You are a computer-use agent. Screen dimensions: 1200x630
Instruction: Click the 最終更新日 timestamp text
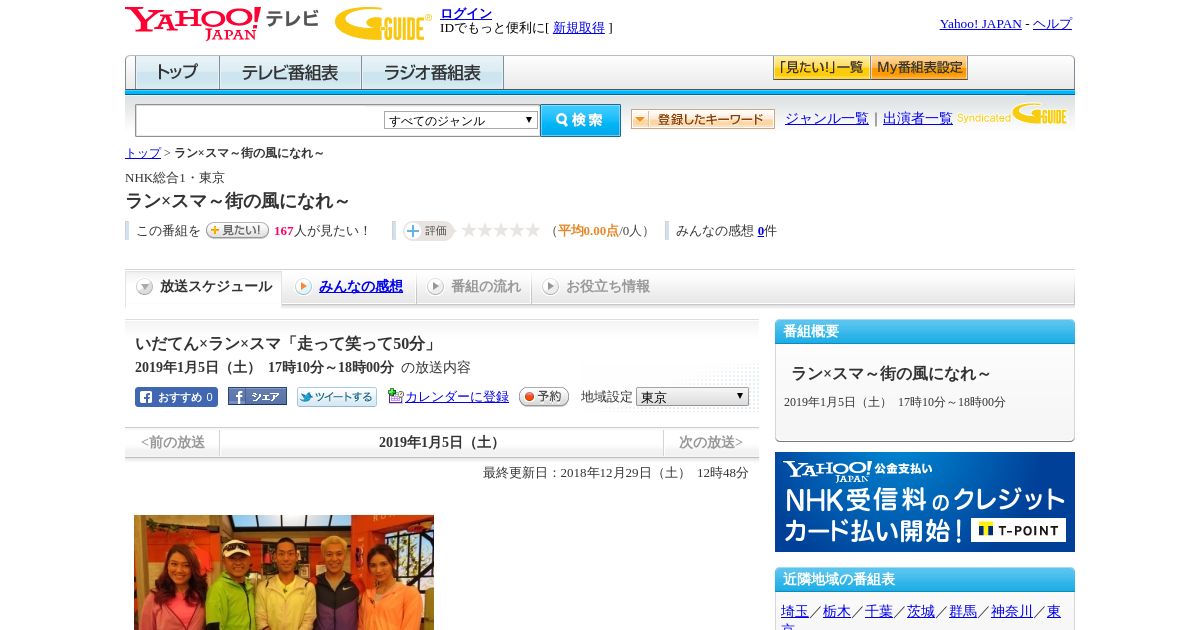pos(616,473)
